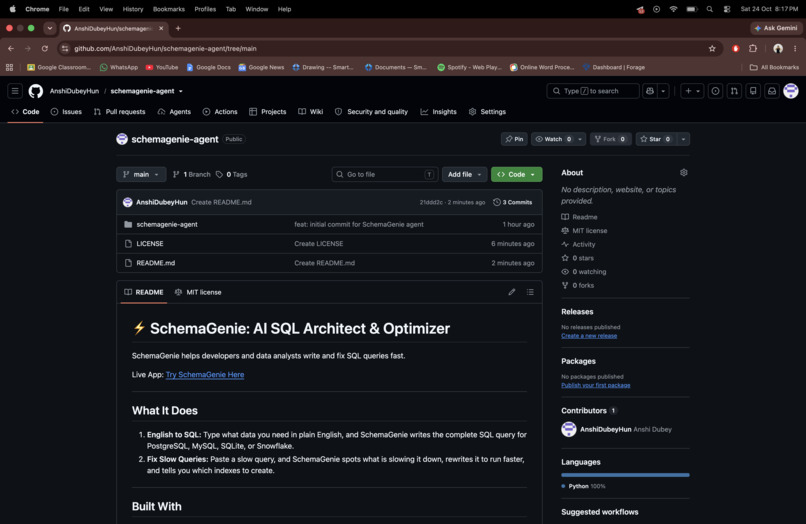The image size is (806, 524).
Task: Click Publish your first package link
Action: (x=596, y=385)
